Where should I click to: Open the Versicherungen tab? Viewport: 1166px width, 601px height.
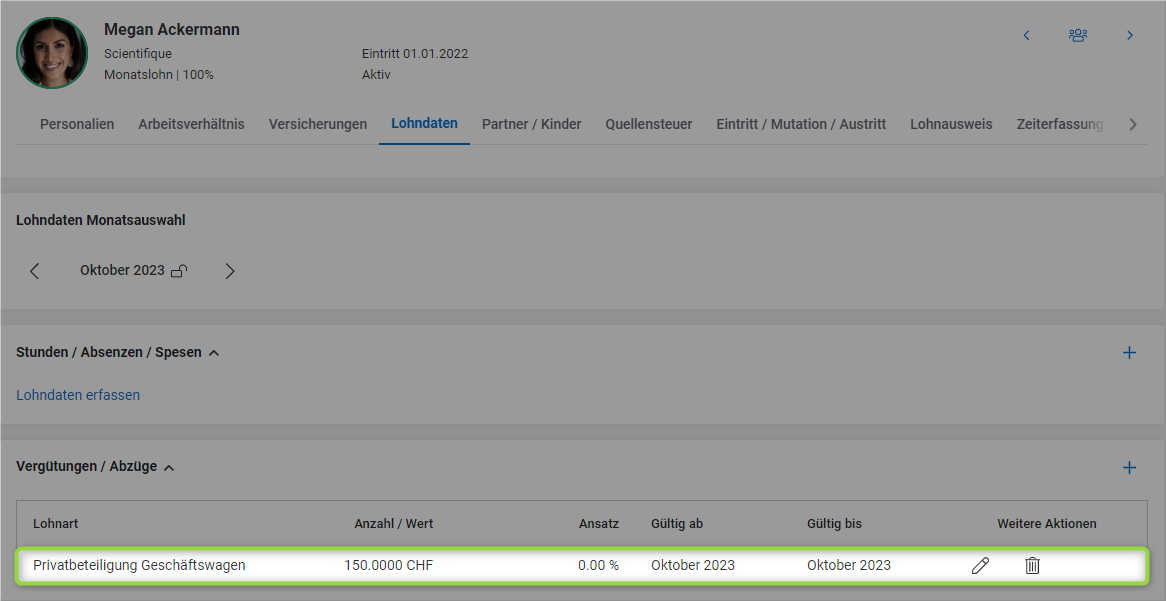click(x=317, y=124)
